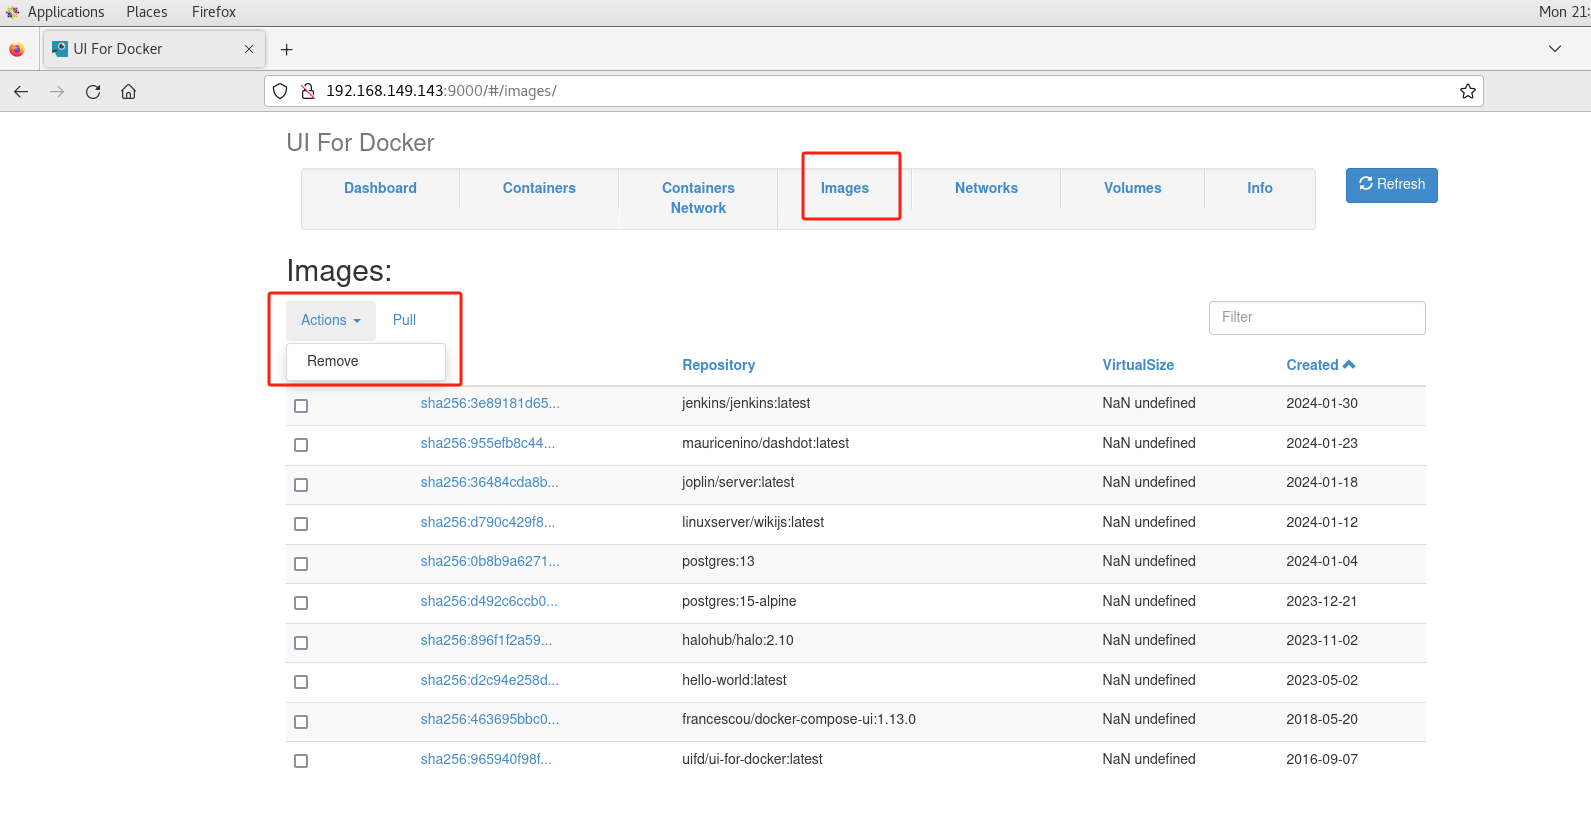Open a new browser tab
1591x828 pixels.
[x=287, y=49]
